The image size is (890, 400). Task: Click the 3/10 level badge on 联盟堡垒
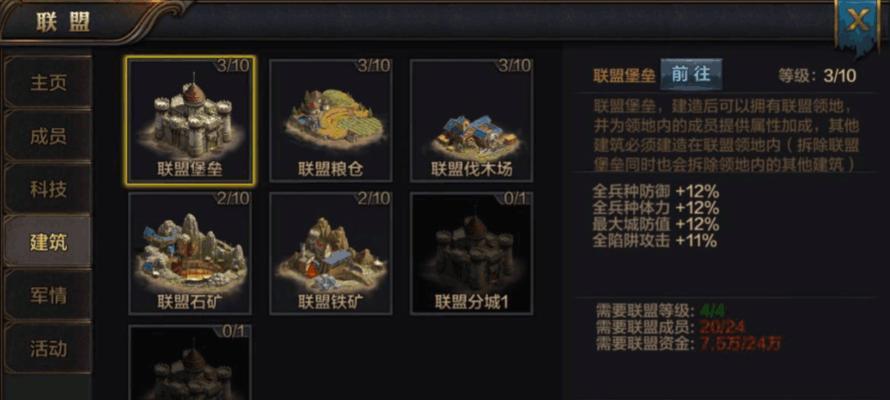pyautogui.click(x=233, y=66)
